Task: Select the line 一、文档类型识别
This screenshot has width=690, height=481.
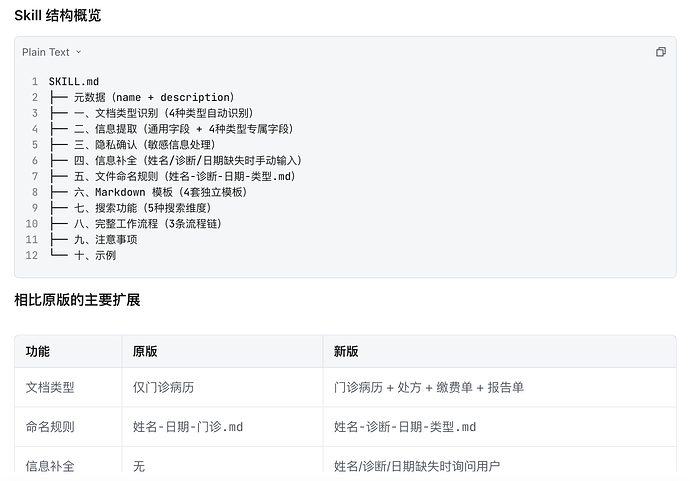Action: pyautogui.click(x=152, y=113)
